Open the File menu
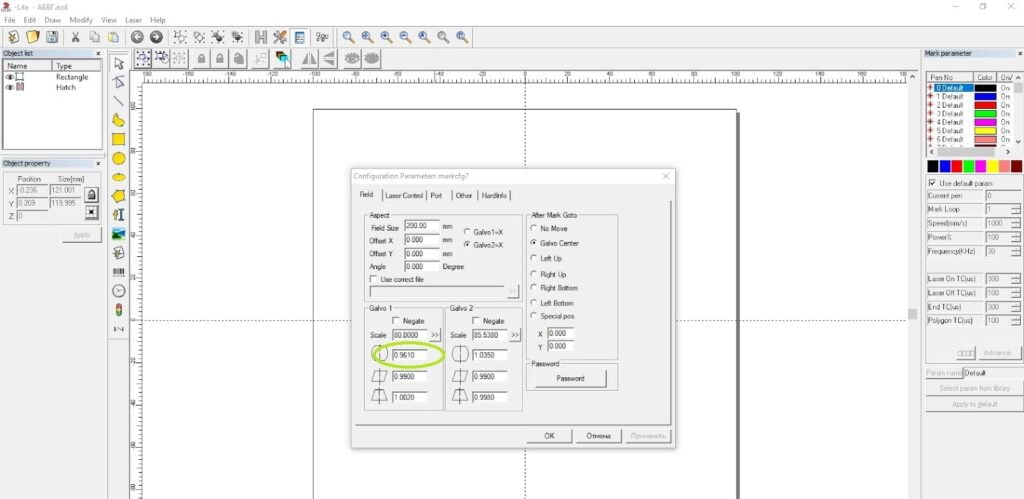This screenshot has height=499, width=1024. [x=9, y=20]
